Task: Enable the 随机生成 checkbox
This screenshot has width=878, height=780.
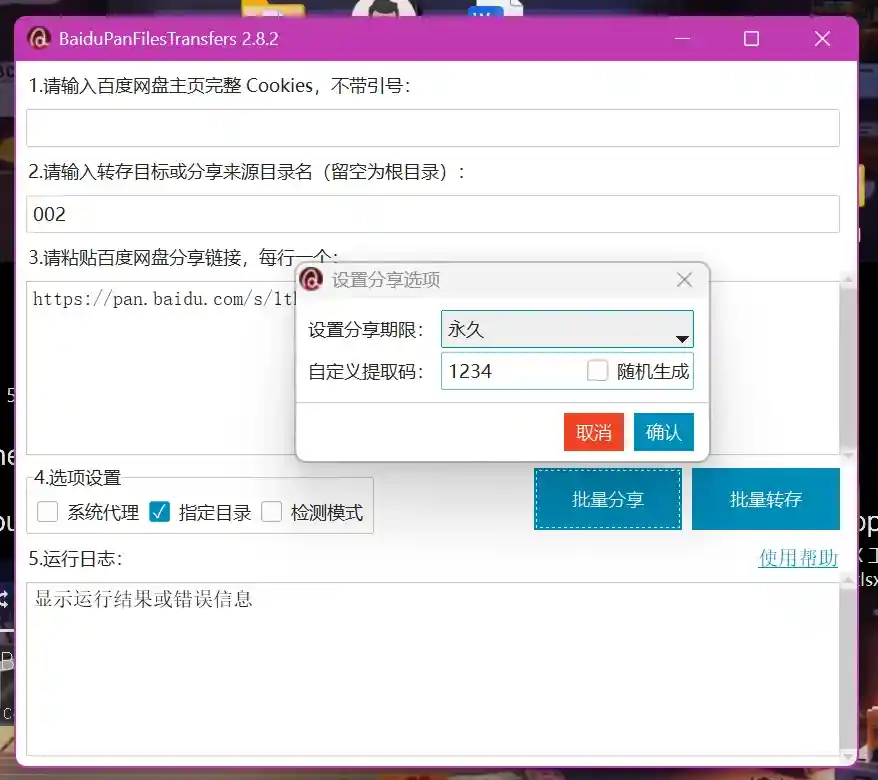Action: (x=597, y=371)
